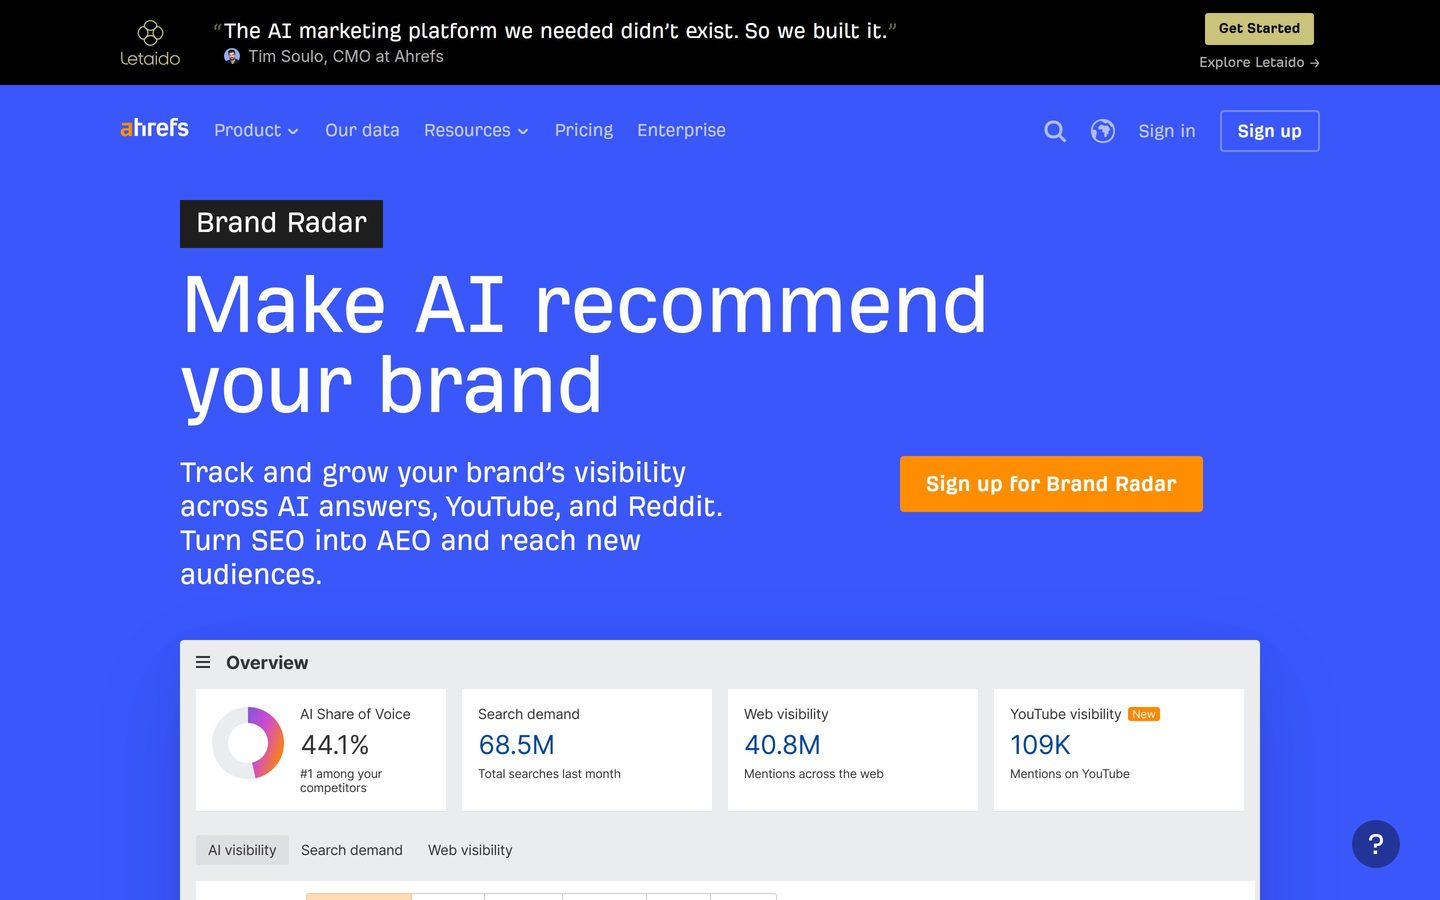The width and height of the screenshot is (1440, 900).
Task: Open the Pricing page
Action: (x=584, y=130)
